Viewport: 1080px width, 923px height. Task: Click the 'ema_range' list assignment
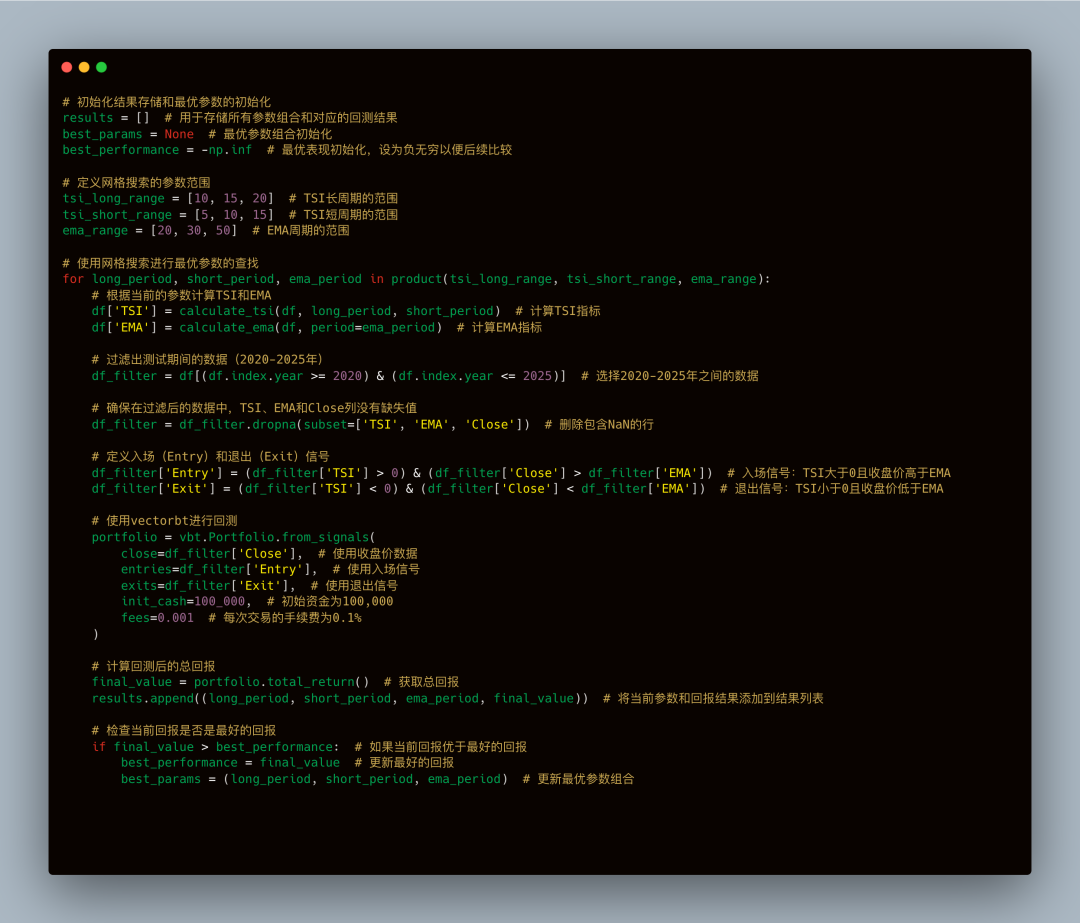click(149, 231)
